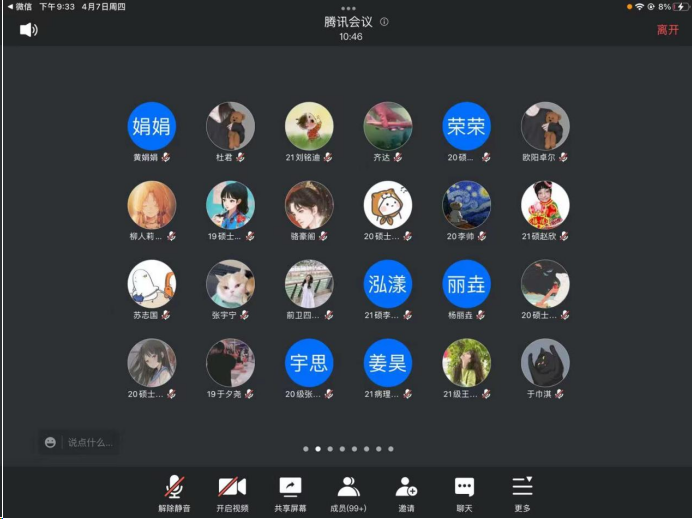Tap 欧阳卓尔 participant avatar
692x519 pixels.
pos(545,126)
